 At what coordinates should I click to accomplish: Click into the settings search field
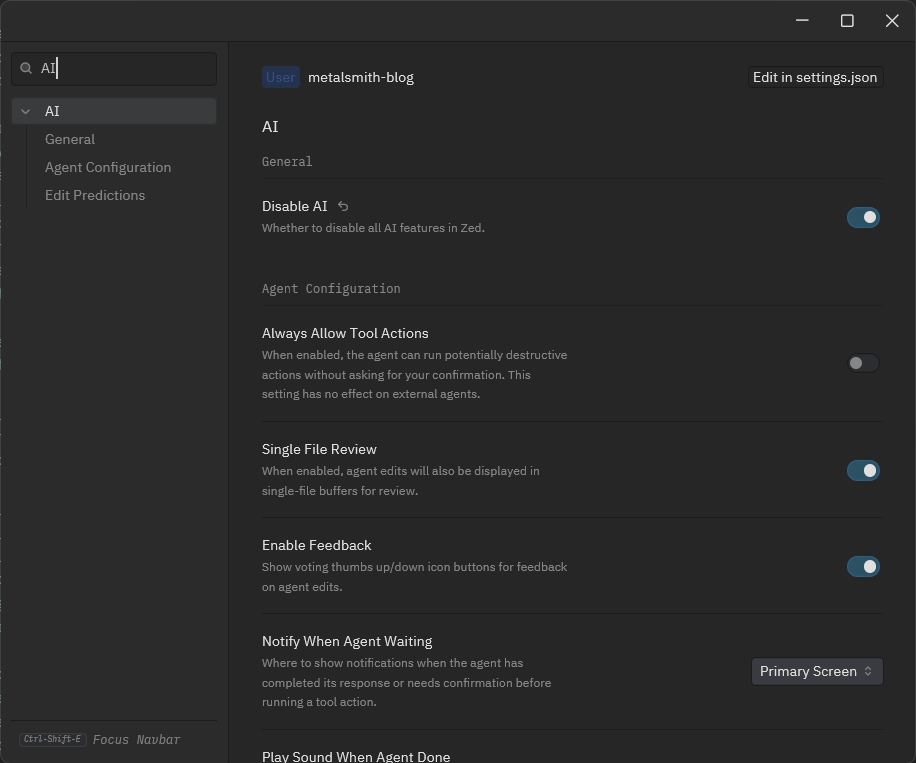[x=125, y=69]
